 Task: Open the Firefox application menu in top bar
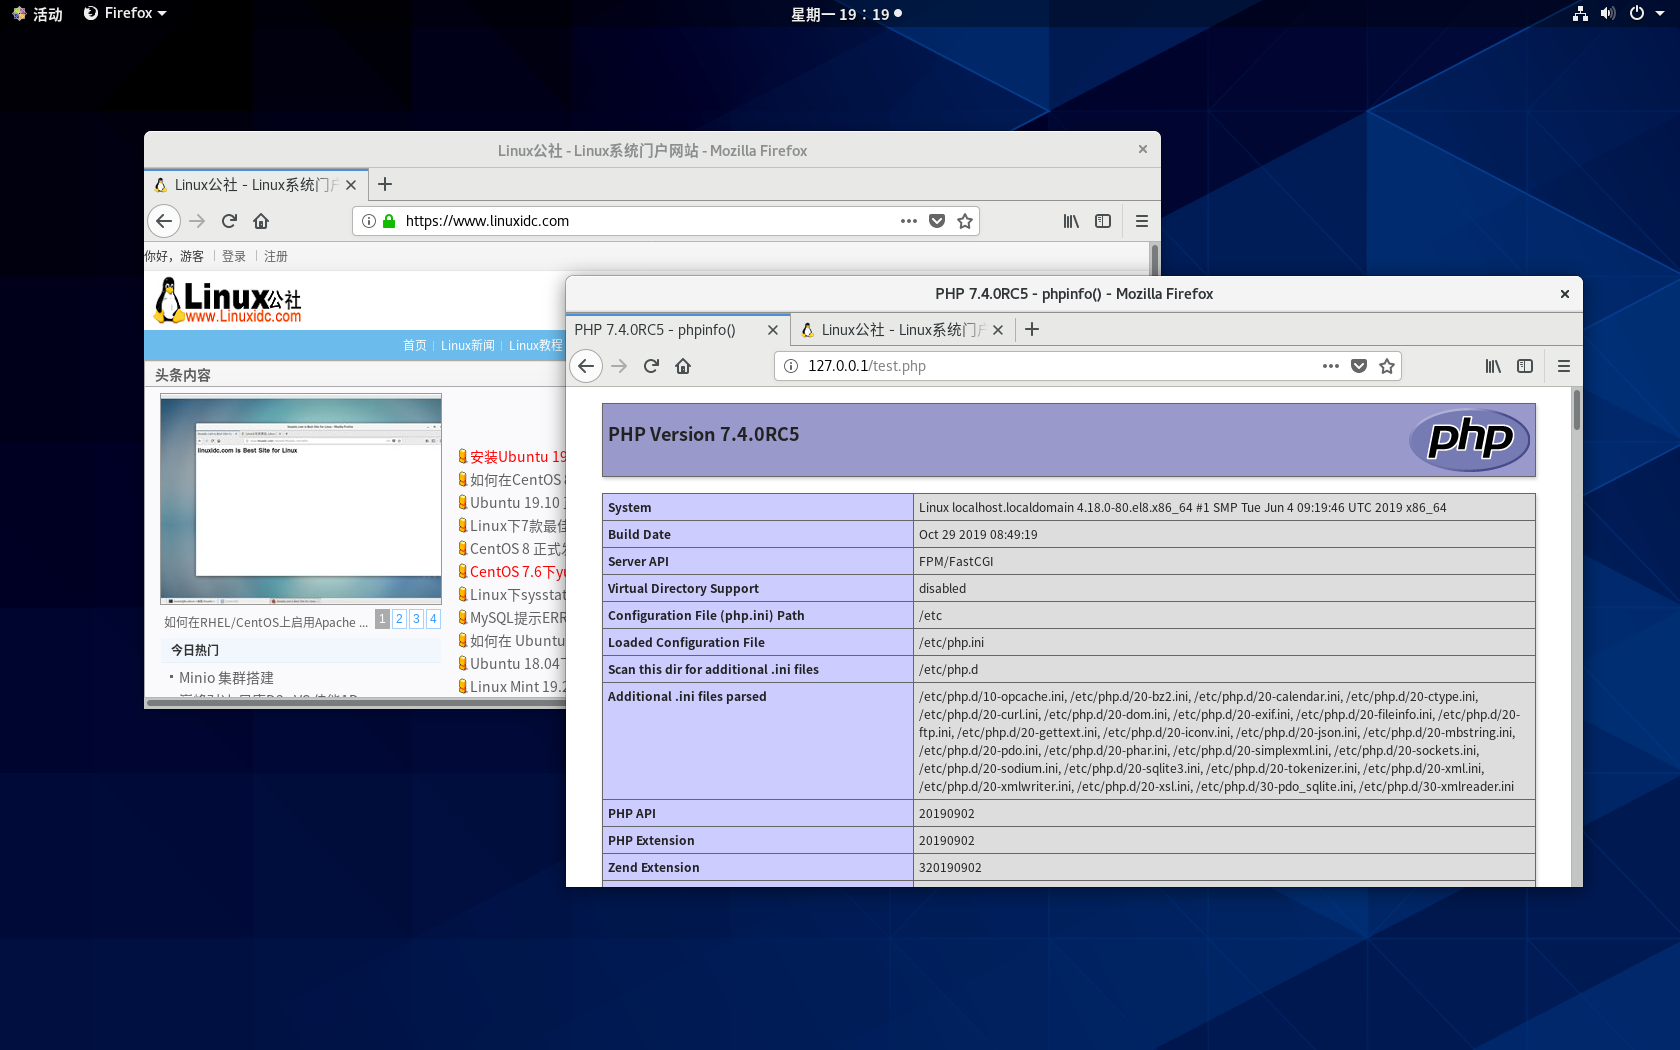(124, 13)
